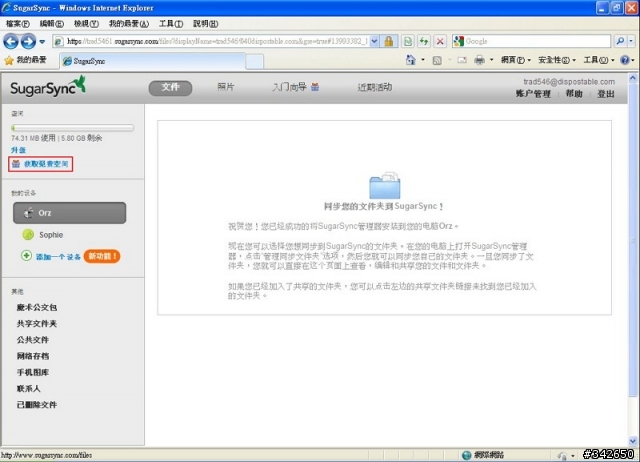Click the search magnifier icon
The image size is (640, 462).
click(620, 41)
